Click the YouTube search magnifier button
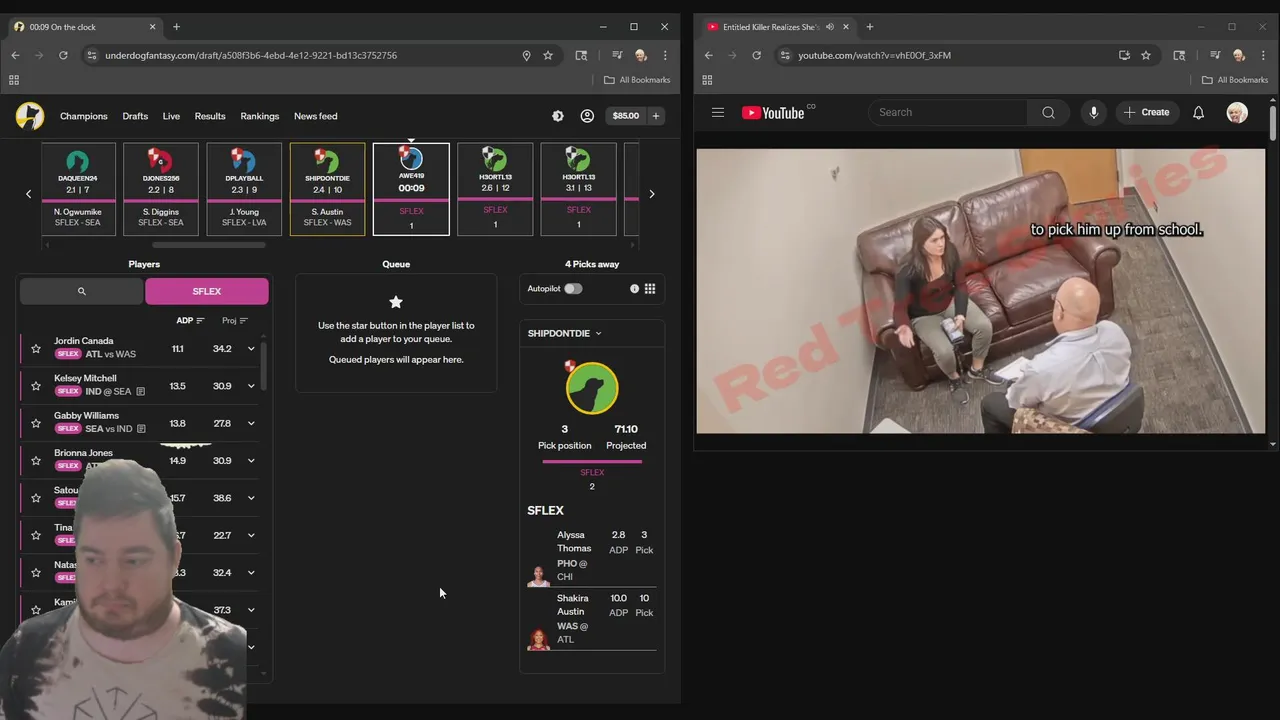 (1048, 112)
